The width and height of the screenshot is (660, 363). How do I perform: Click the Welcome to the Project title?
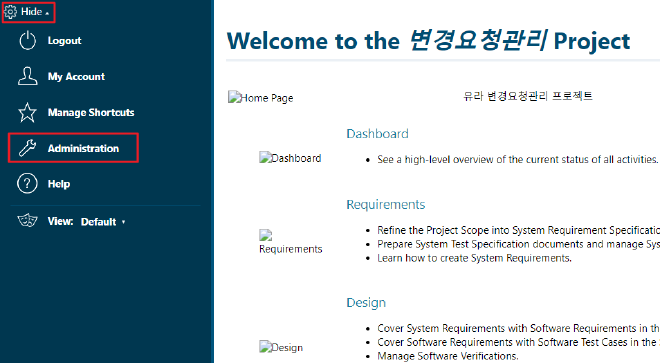(428, 41)
